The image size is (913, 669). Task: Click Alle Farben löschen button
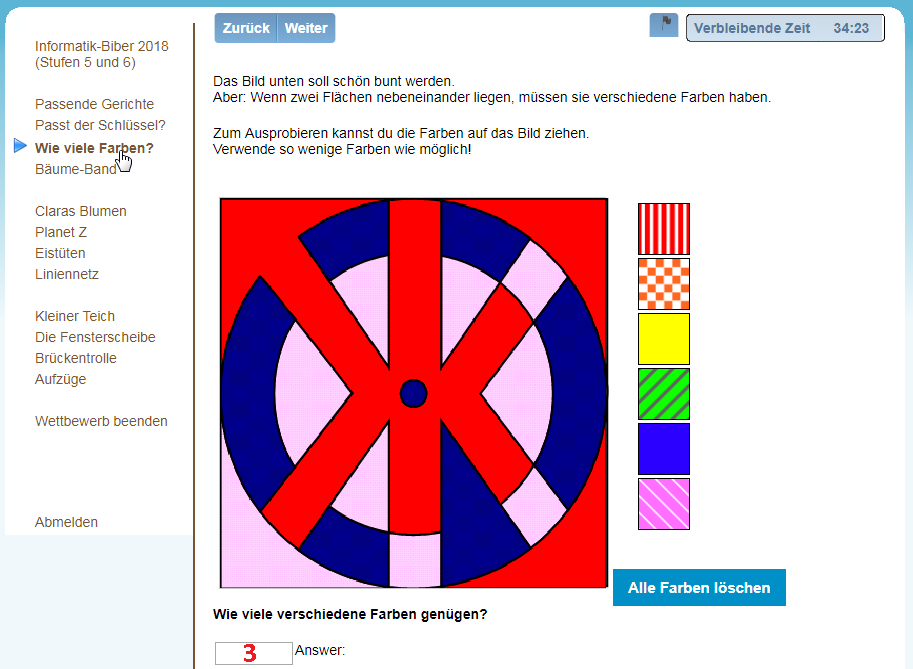(699, 587)
